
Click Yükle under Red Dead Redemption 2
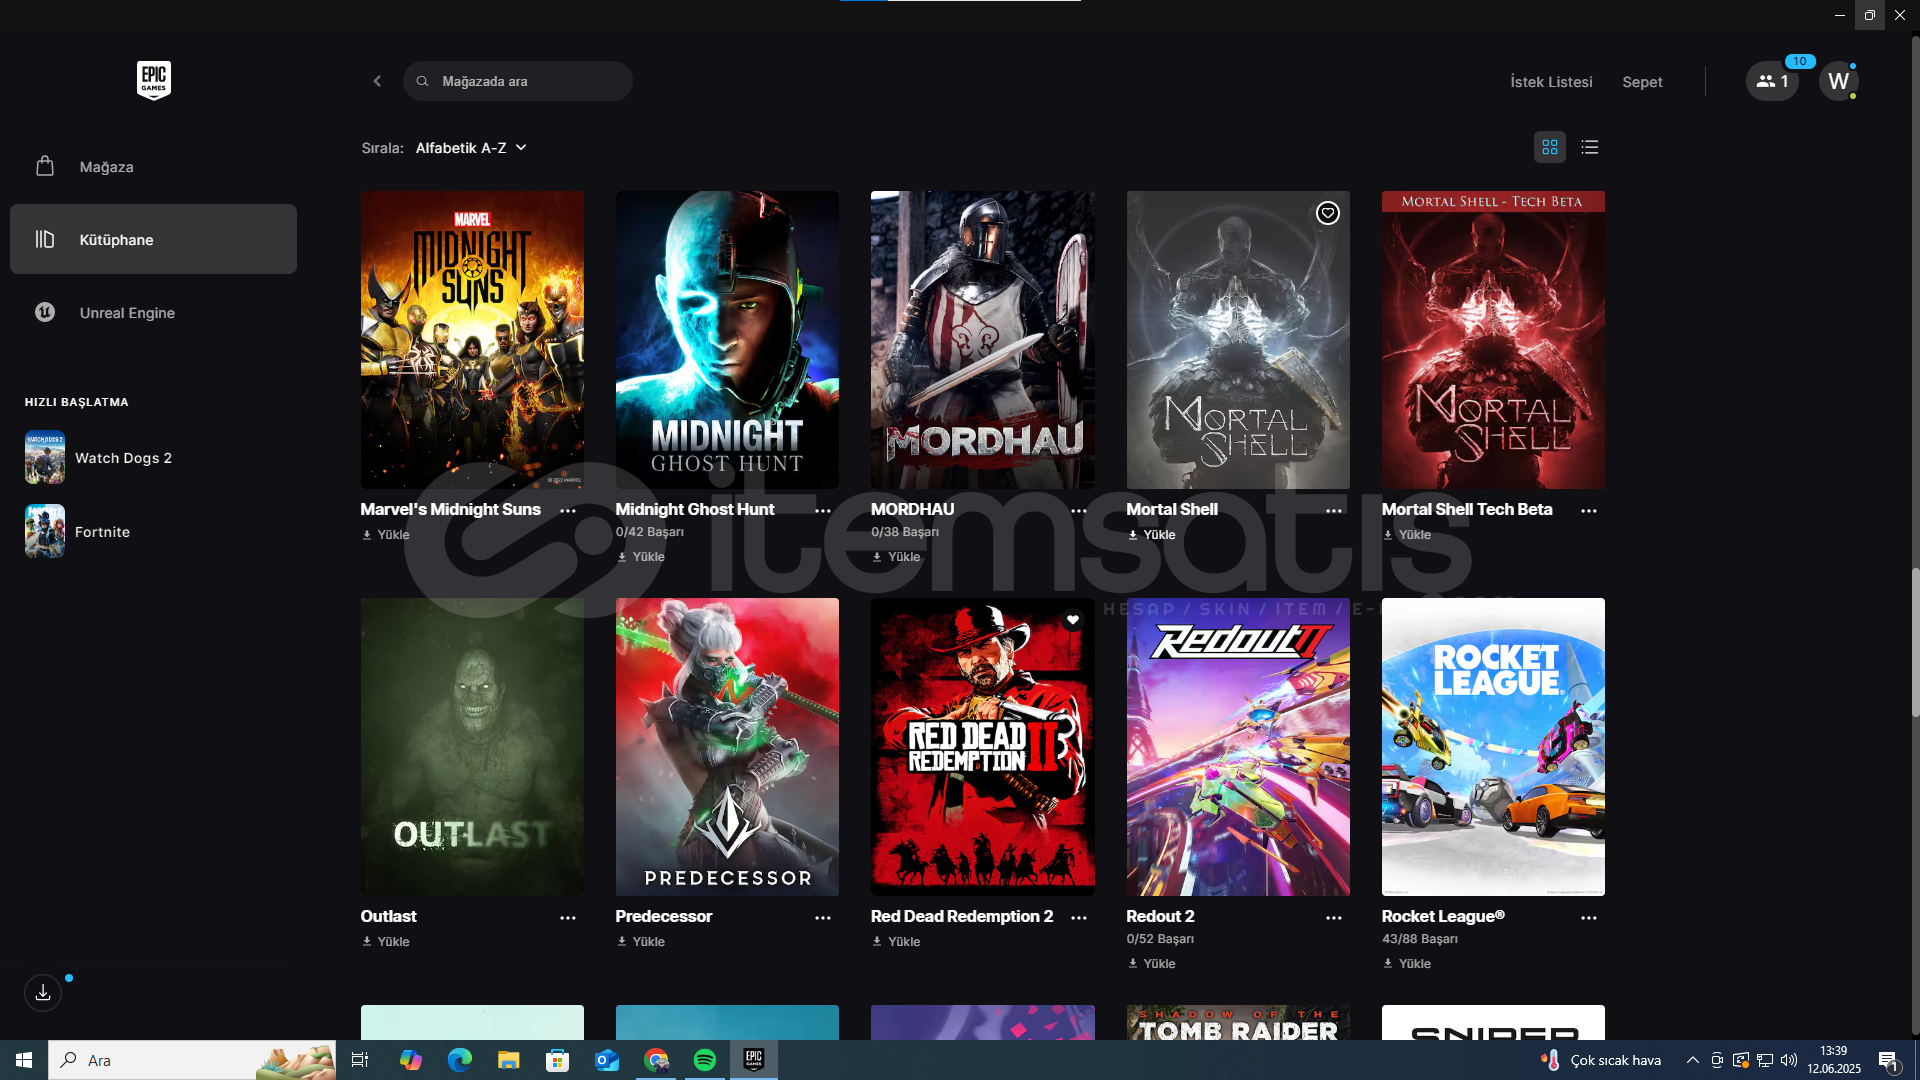[x=897, y=942]
